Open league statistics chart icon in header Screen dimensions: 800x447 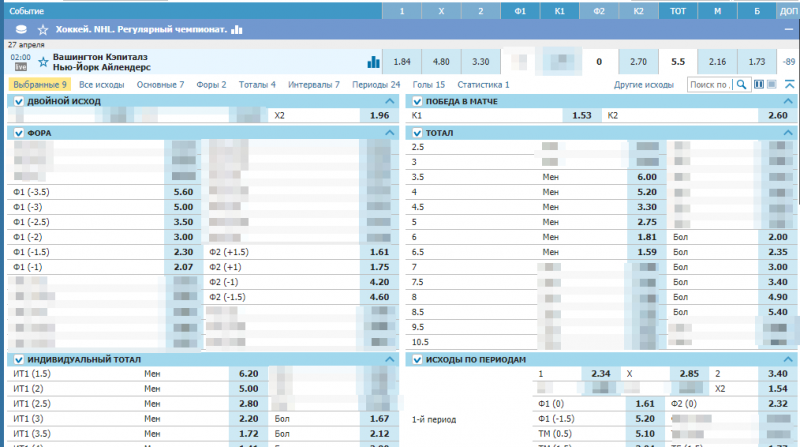point(237,30)
